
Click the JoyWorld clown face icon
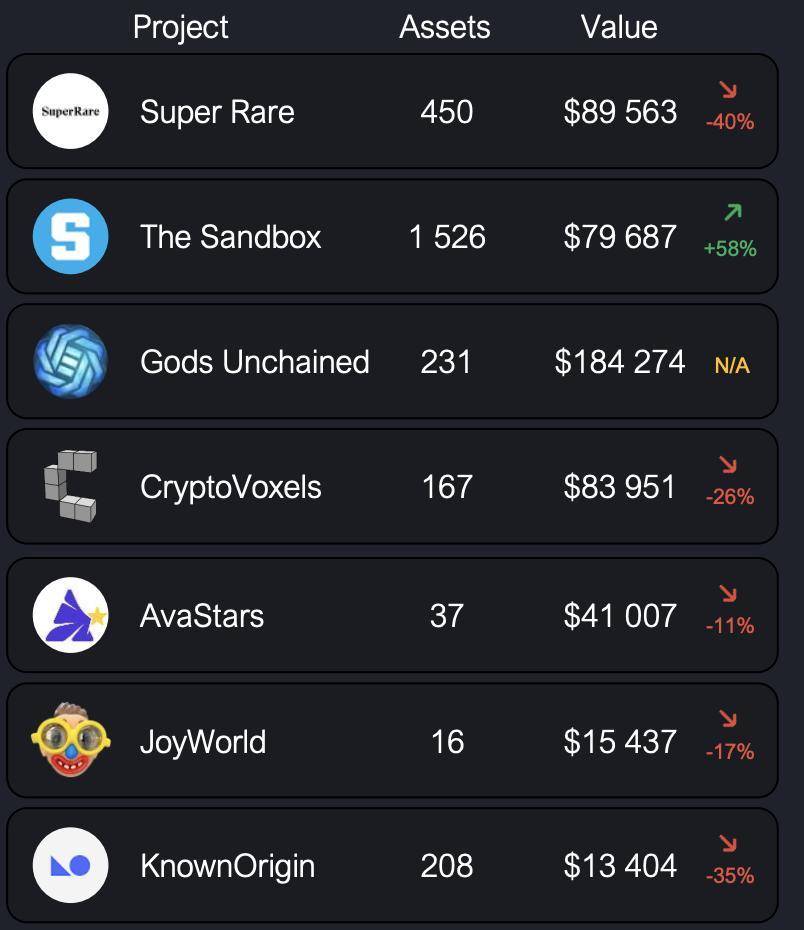pyautogui.click(x=70, y=741)
